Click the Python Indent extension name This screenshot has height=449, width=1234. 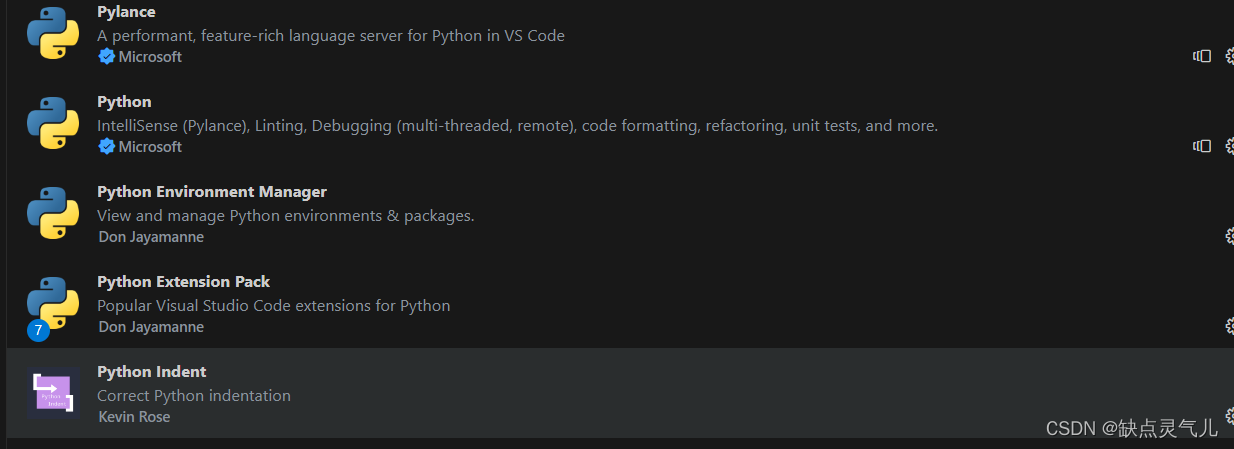pyautogui.click(x=151, y=372)
